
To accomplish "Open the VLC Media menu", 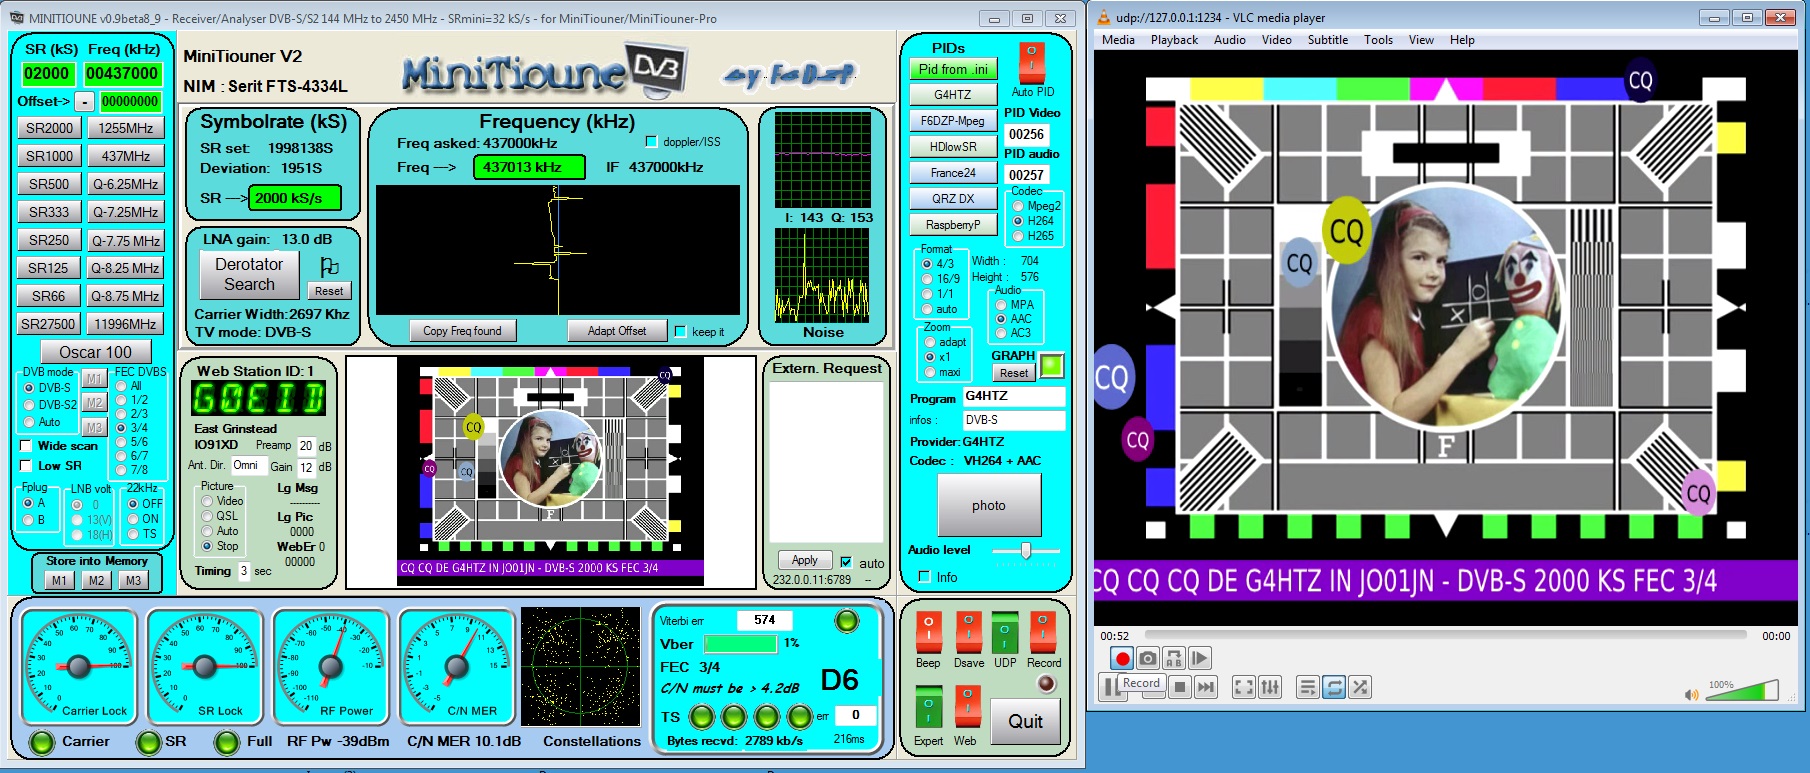I will coord(1118,40).
